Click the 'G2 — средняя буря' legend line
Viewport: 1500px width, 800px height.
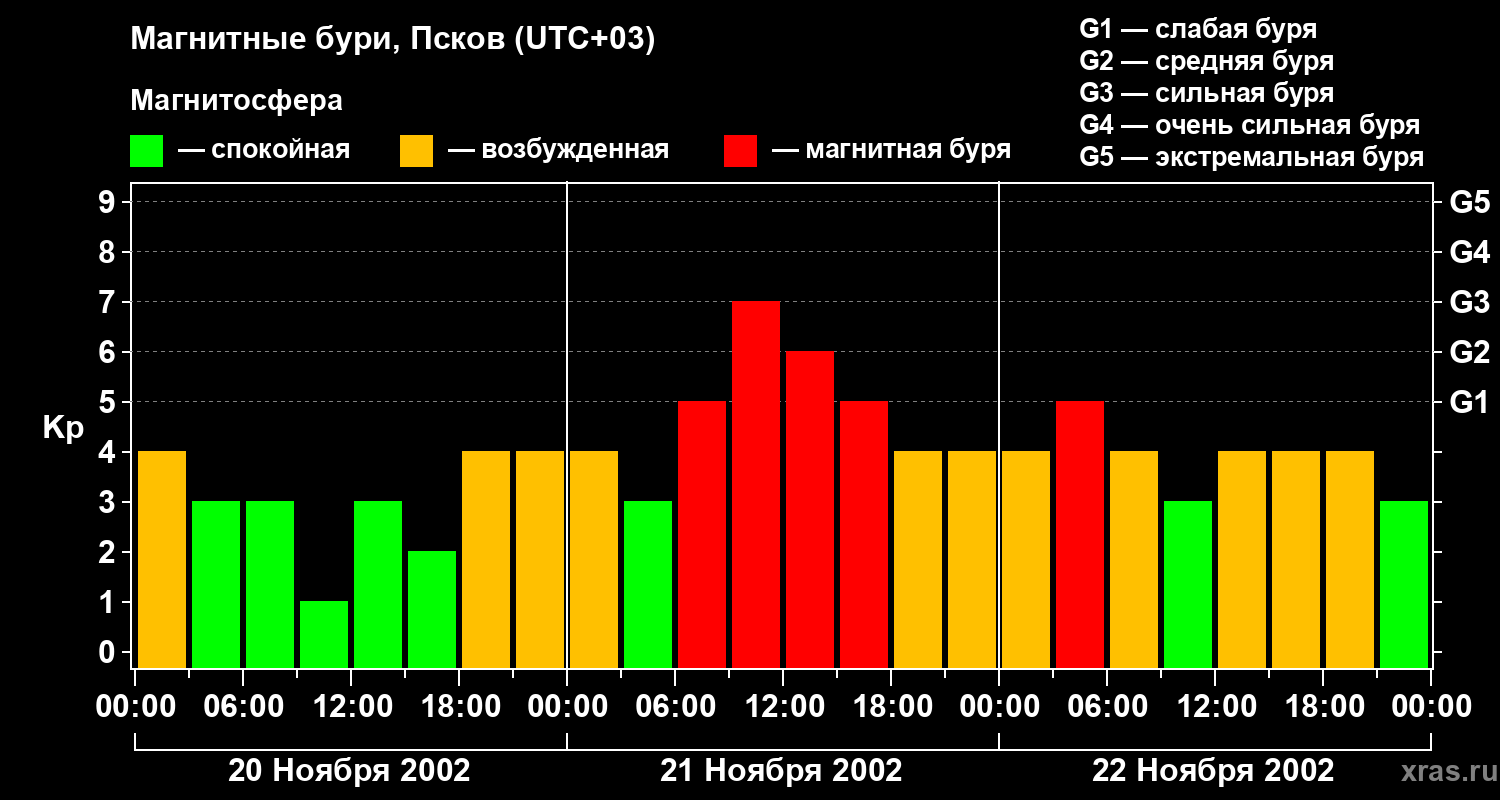point(1206,61)
